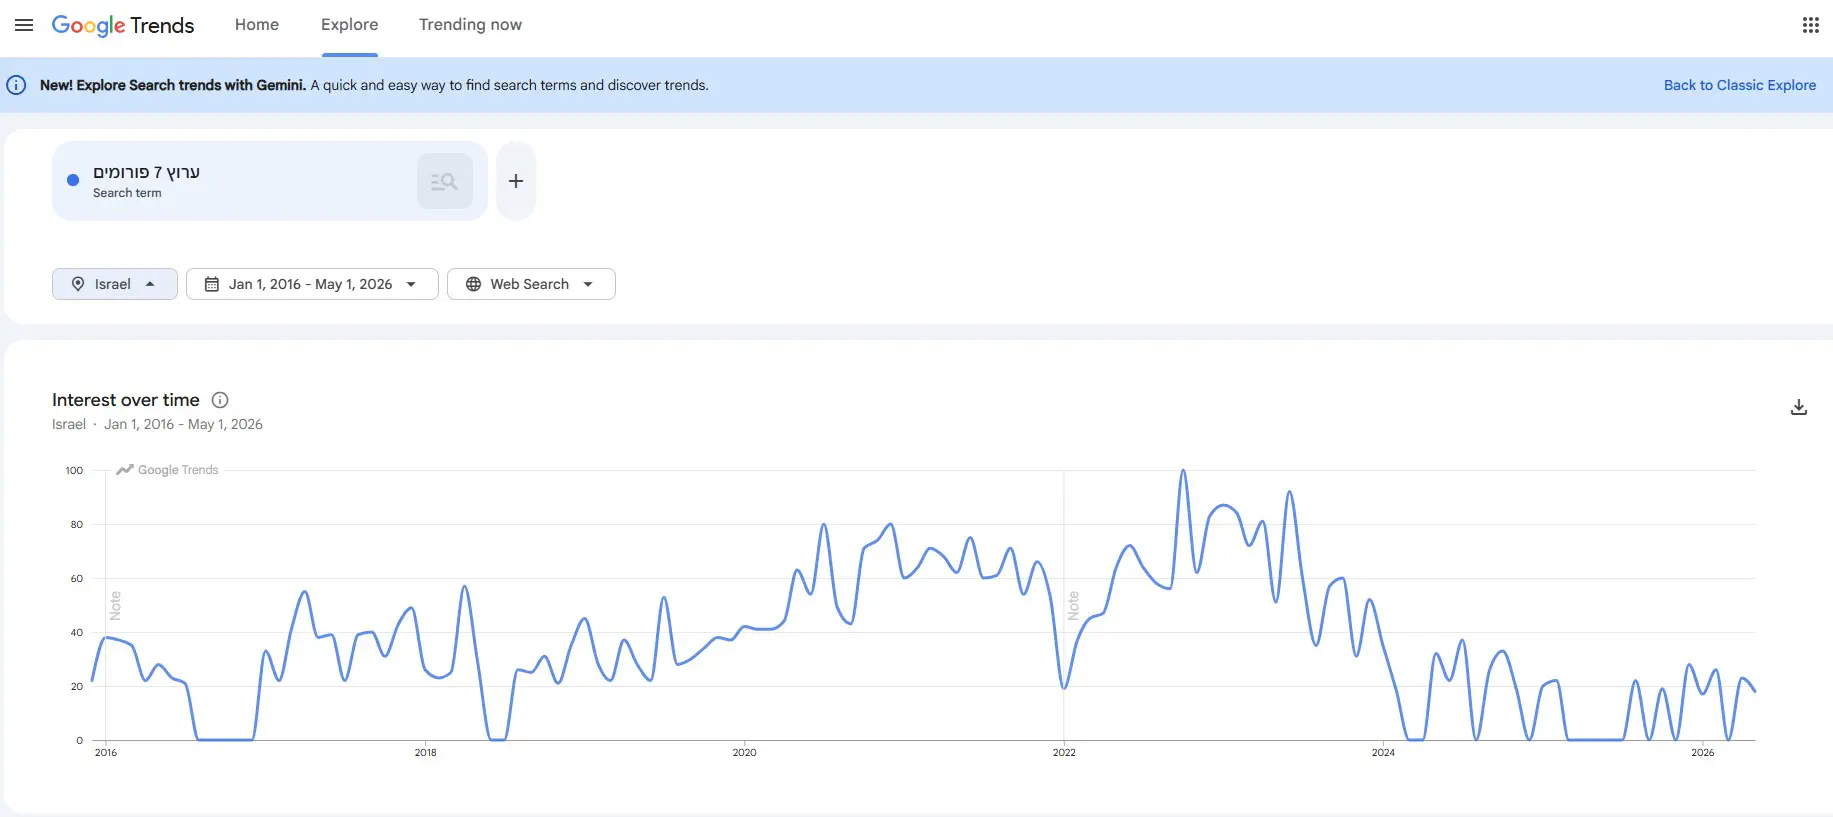Image resolution: width=1833 pixels, height=817 pixels.
Task: Click the Note marker near 2022
Action: coord(1073,605)
